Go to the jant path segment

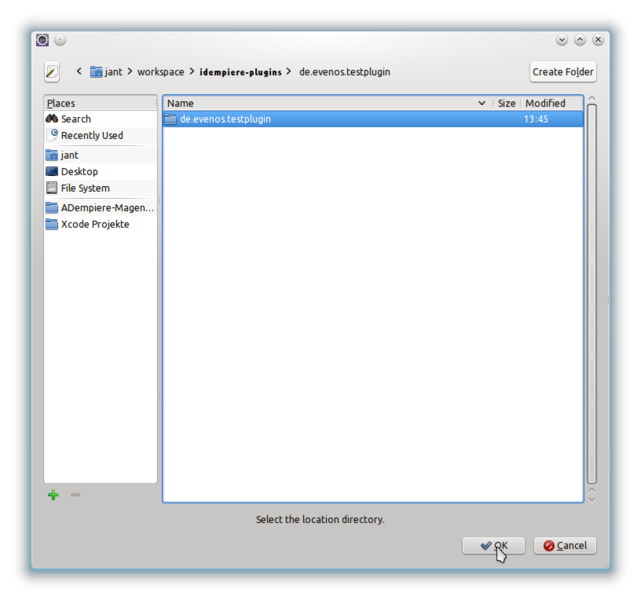pyautogui.click(x=106, y=72)
